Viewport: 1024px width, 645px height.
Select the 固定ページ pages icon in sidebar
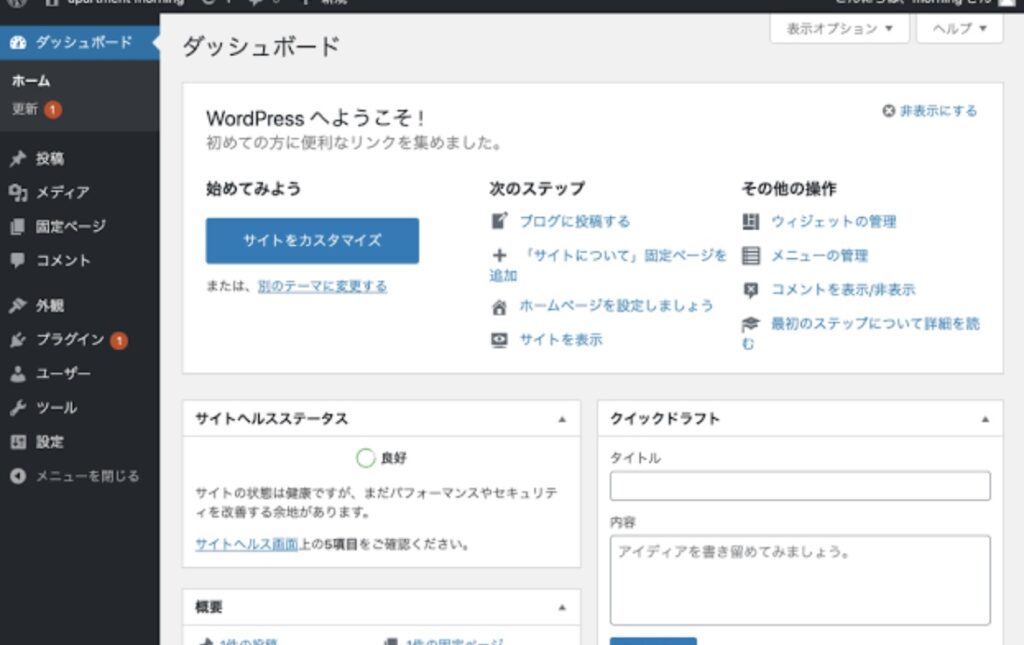coord(18,227)
